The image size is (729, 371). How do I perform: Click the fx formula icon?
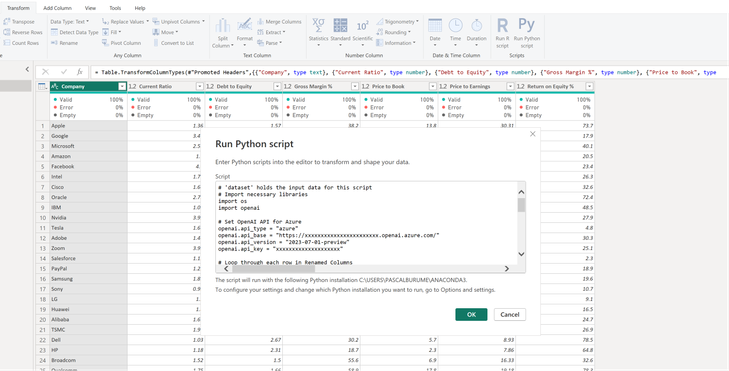point(80,72)
